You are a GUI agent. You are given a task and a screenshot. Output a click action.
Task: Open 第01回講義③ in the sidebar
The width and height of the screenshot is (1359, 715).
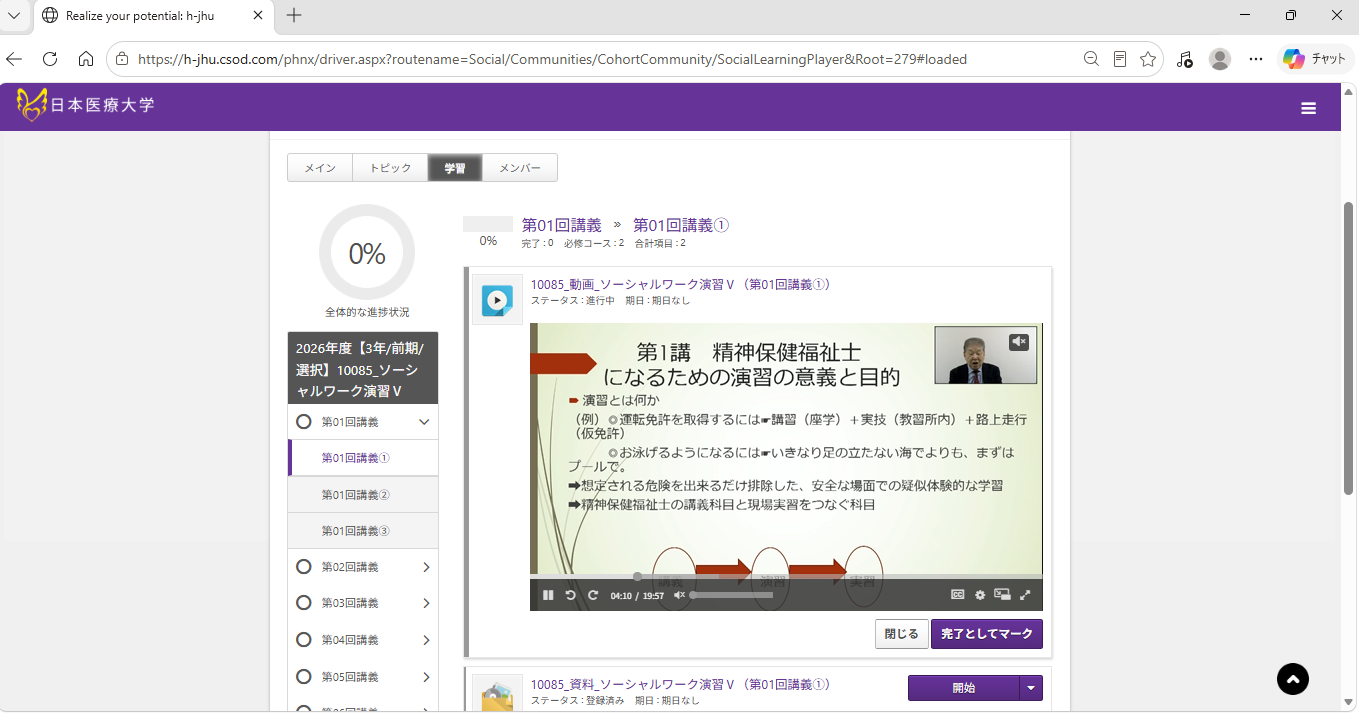(363, 531)
